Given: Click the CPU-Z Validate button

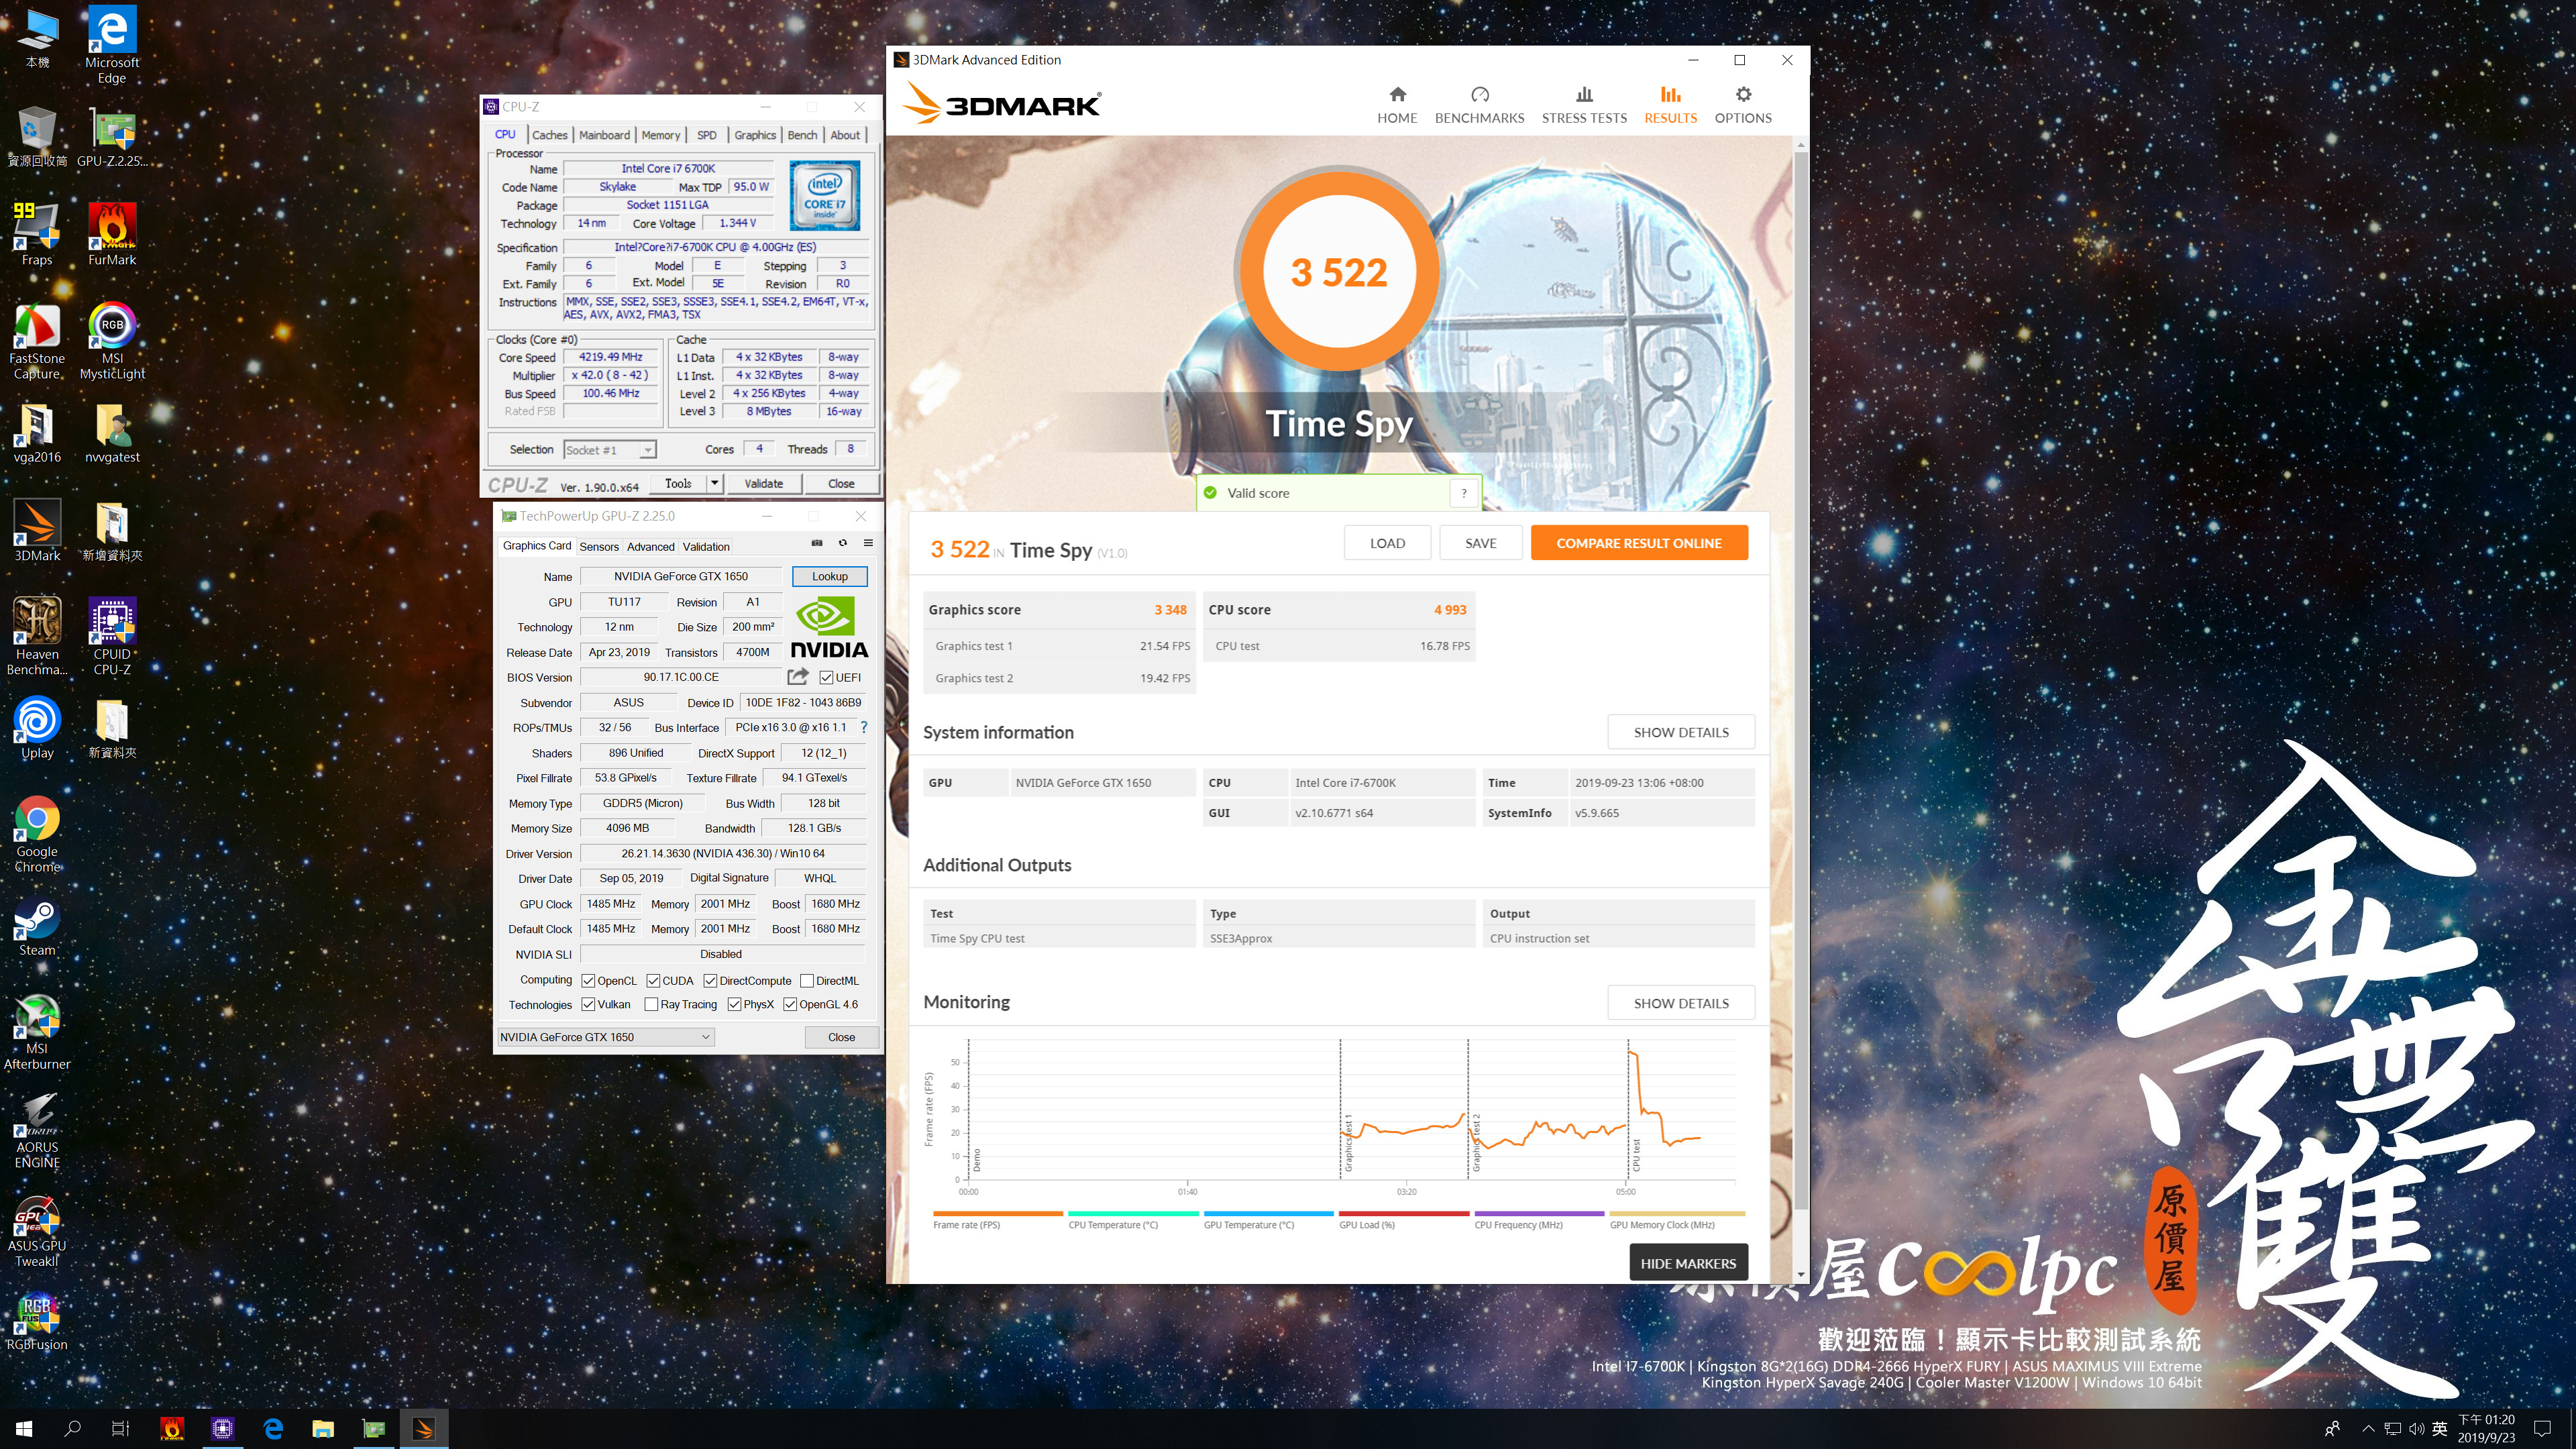Looking at the screenshot, I should pos(764,483).
